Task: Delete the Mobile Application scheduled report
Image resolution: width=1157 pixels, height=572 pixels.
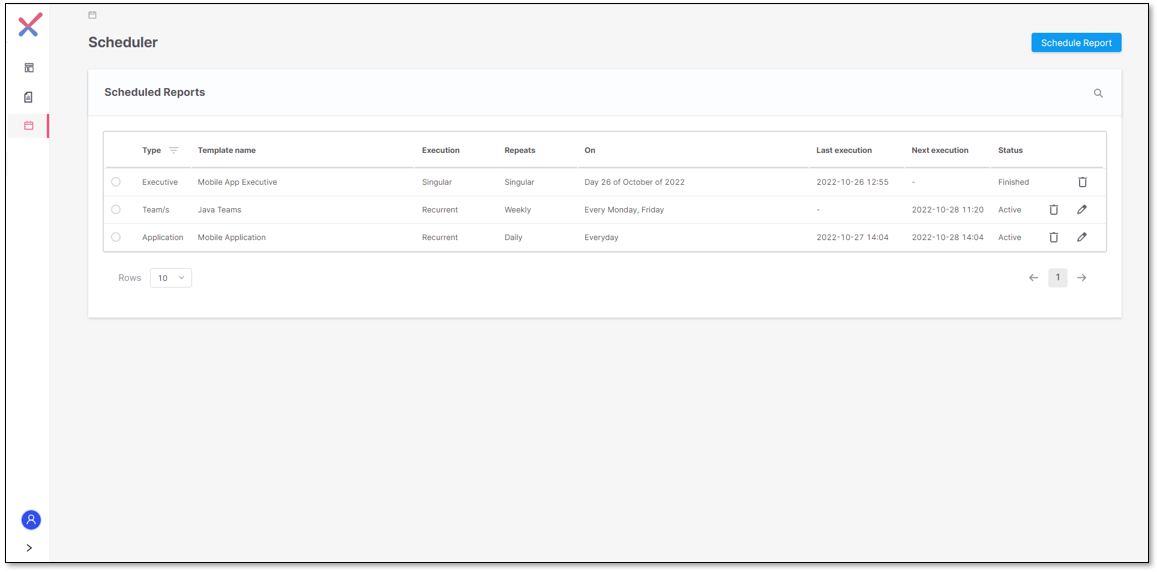Action: pyautogui.click(x=1053, y=238)
